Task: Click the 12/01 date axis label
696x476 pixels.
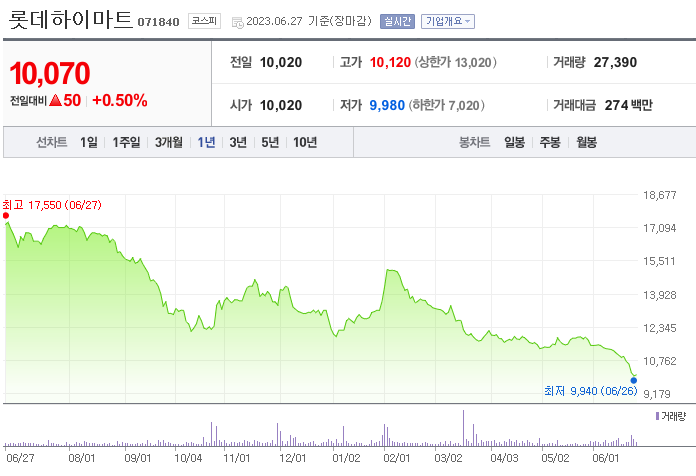Action: 293,458
